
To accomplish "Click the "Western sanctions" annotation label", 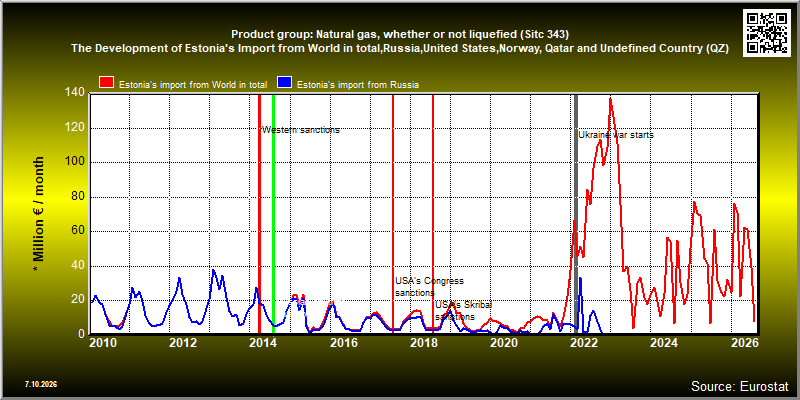I will tap(301, 130).
